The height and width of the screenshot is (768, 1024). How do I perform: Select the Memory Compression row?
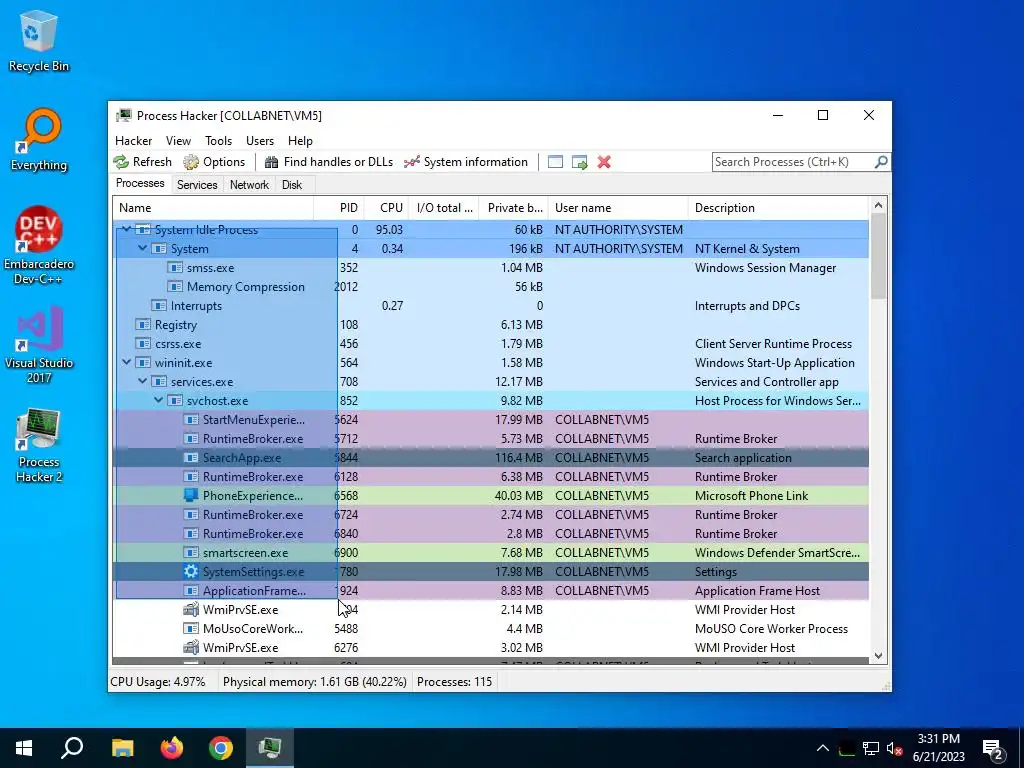coord(491,287)
